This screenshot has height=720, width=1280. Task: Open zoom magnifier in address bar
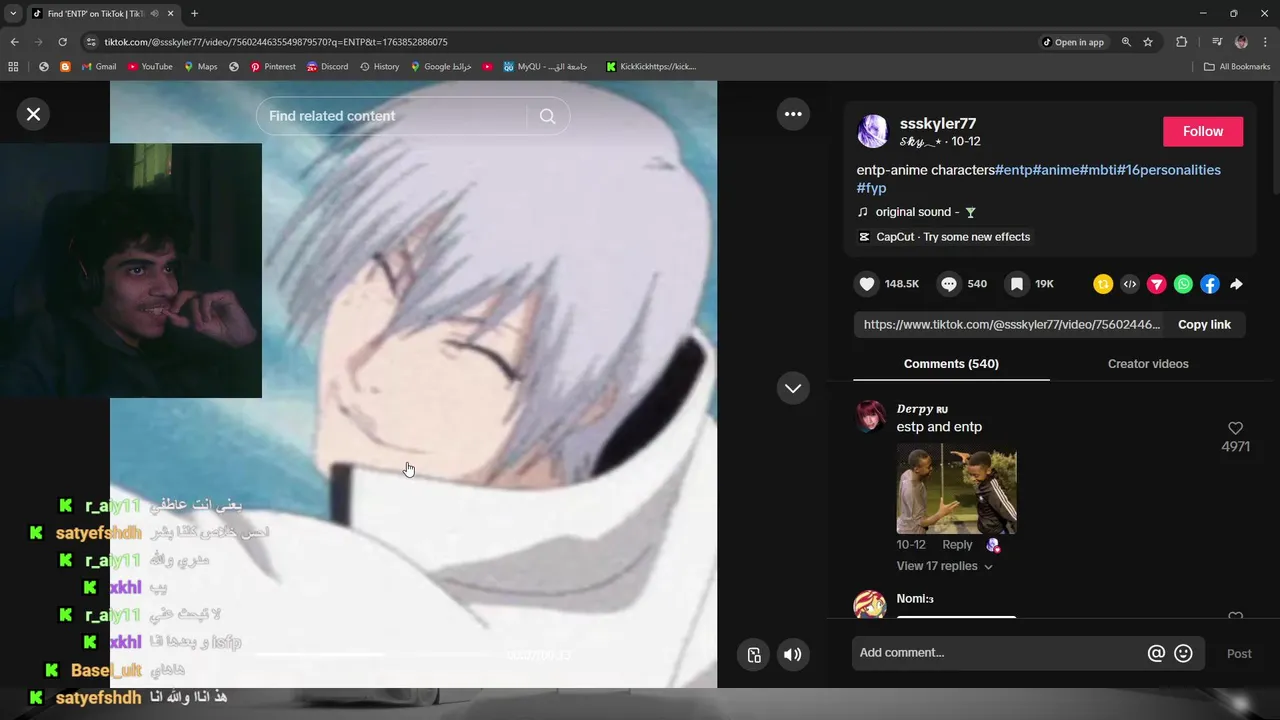(1126, 42)
